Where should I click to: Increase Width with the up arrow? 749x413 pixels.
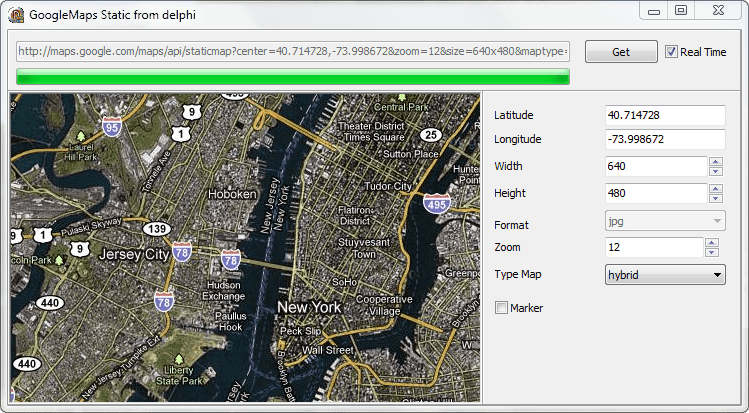715,161
